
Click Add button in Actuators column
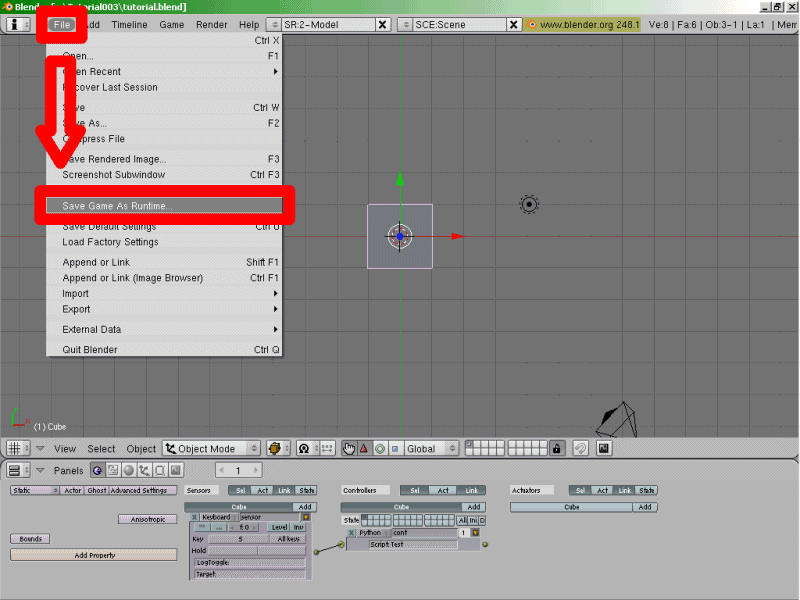click(x=645, y=507)
